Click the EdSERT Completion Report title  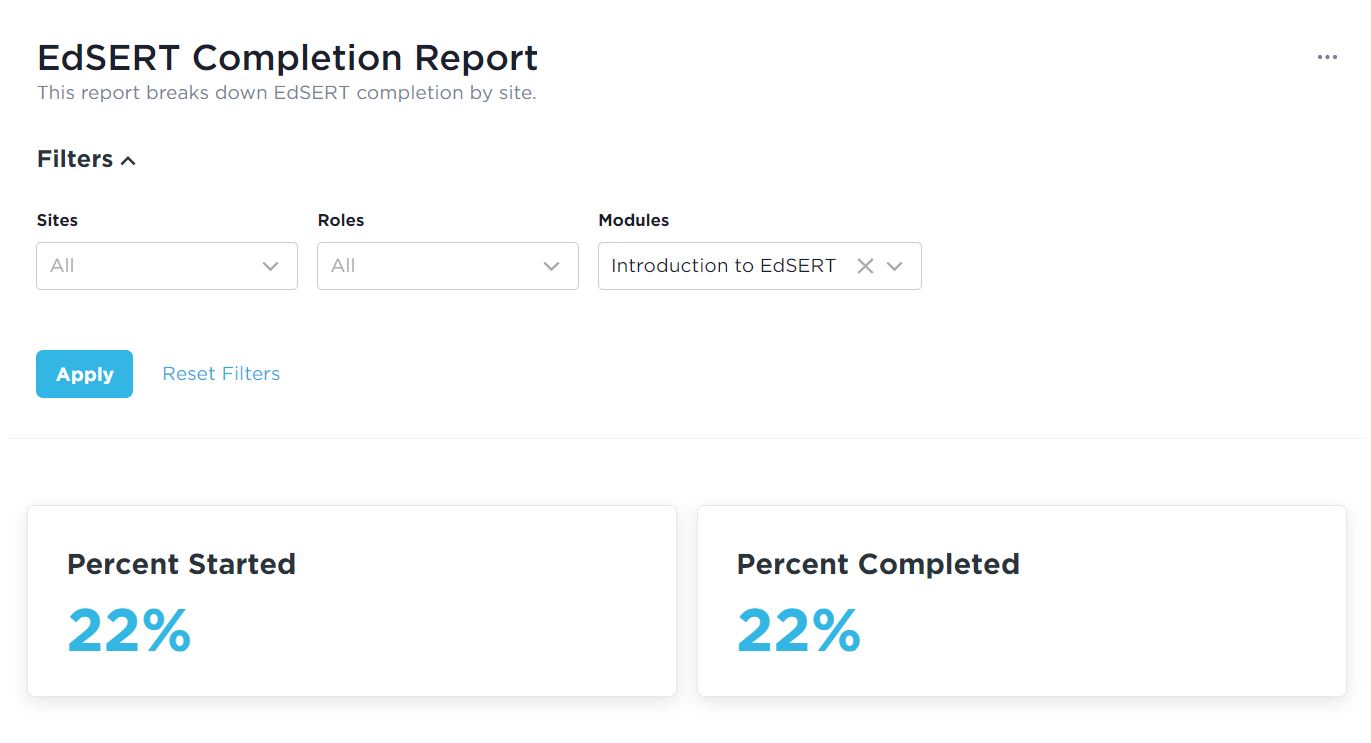(x=288, y=58)
